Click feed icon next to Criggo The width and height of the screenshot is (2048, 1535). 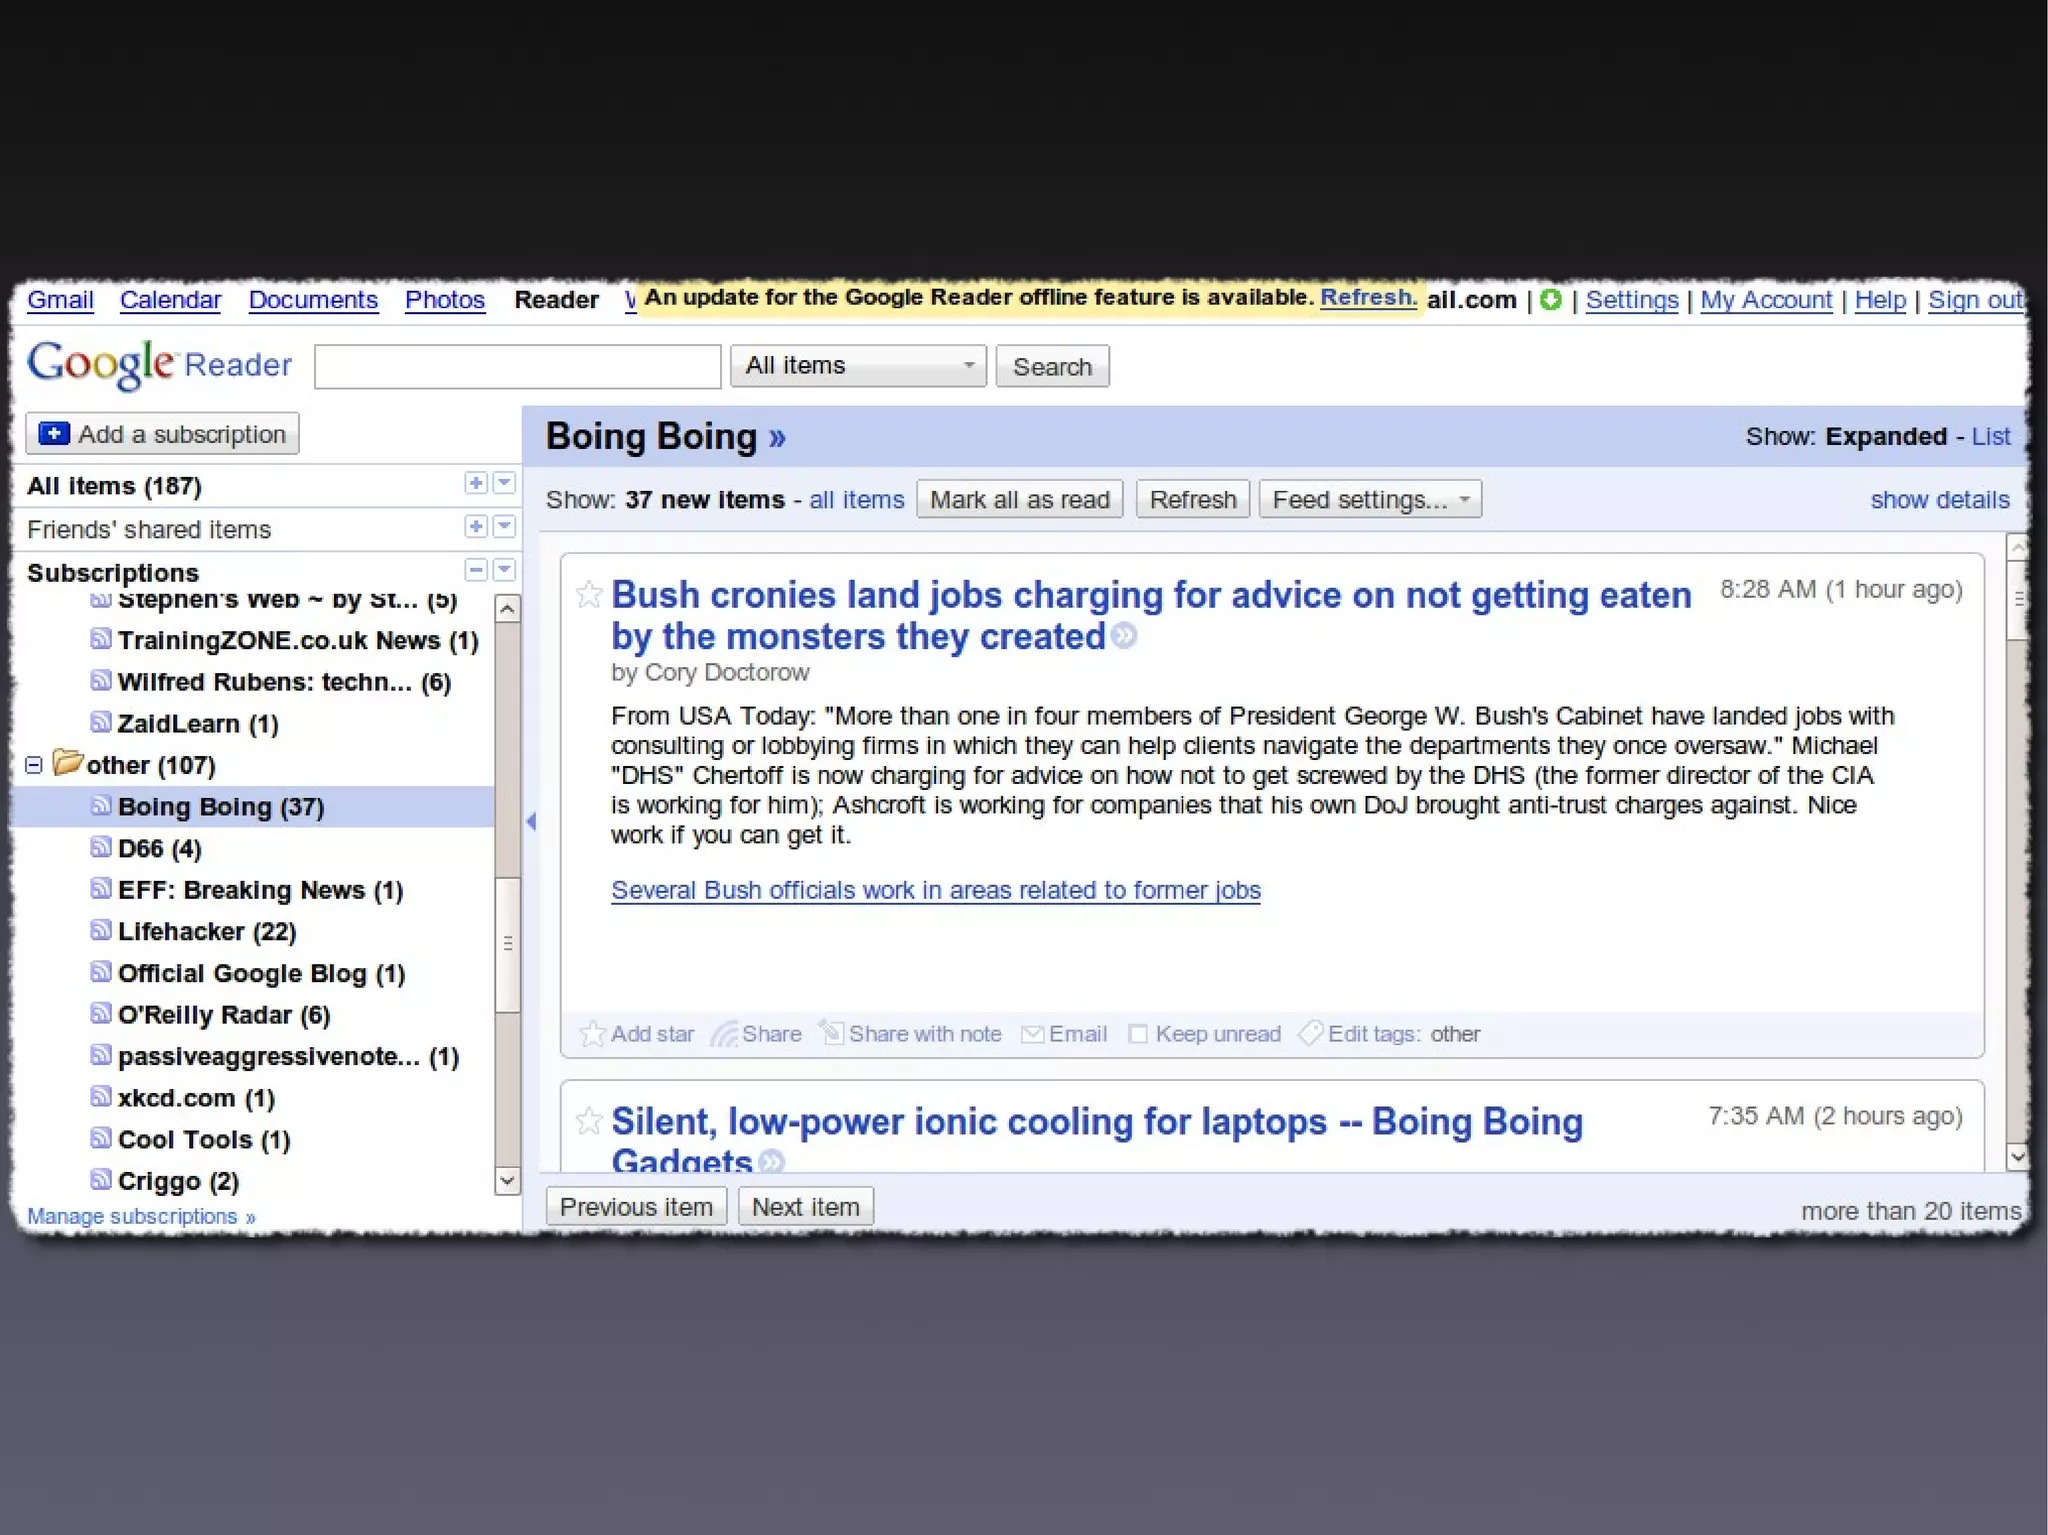(x=100, y=1179)
